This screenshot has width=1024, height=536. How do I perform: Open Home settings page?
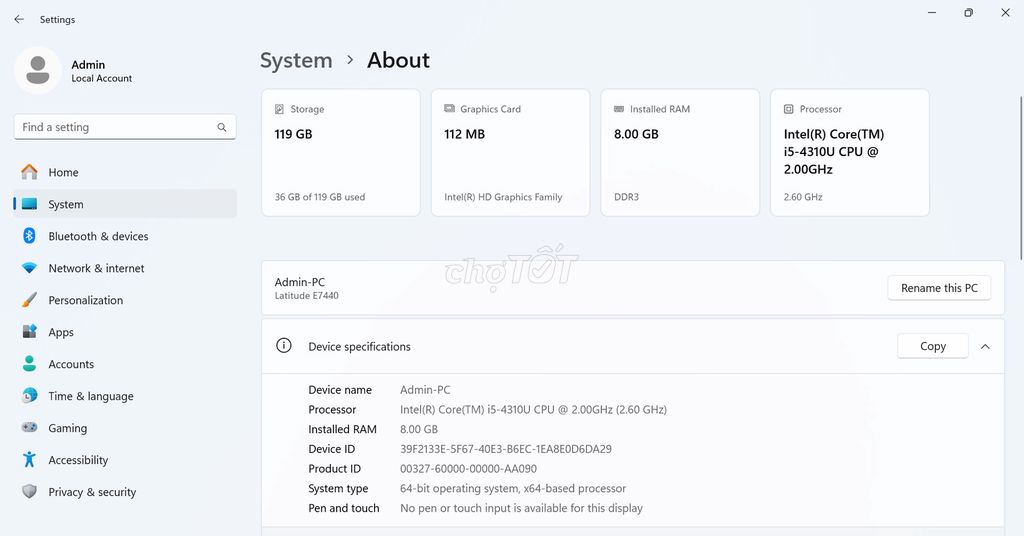[125, 172]
